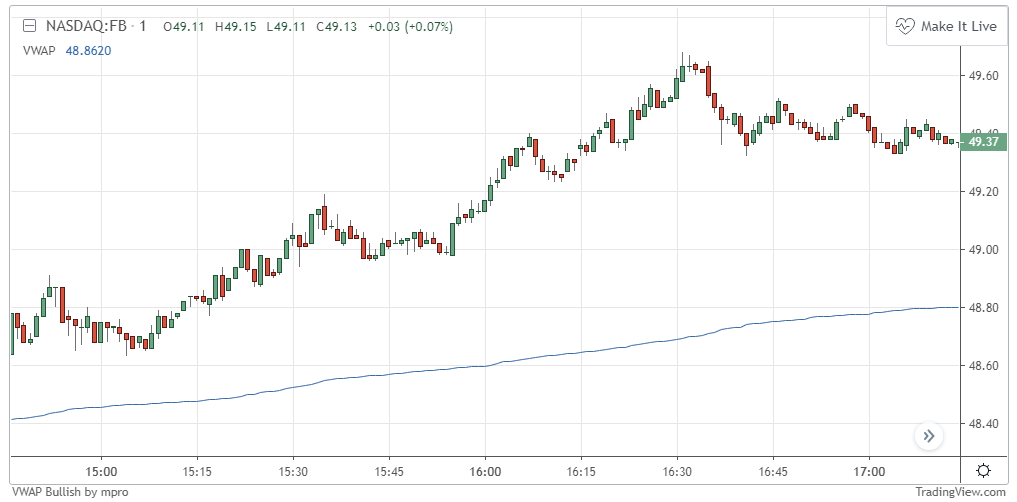Click the 17:00 label on time axis
Screen dimensions: 1017x502
869,470
